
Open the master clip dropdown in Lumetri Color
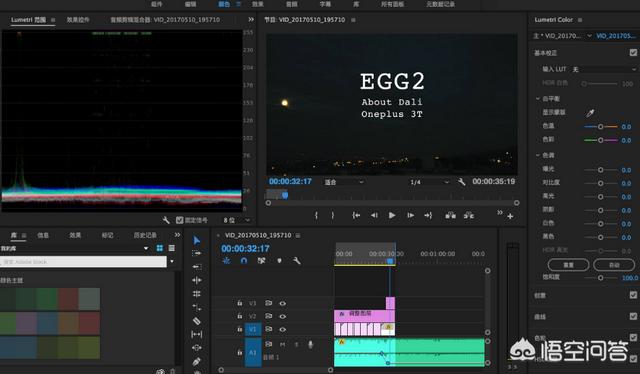pyautogui.click(x=589, y=36)
